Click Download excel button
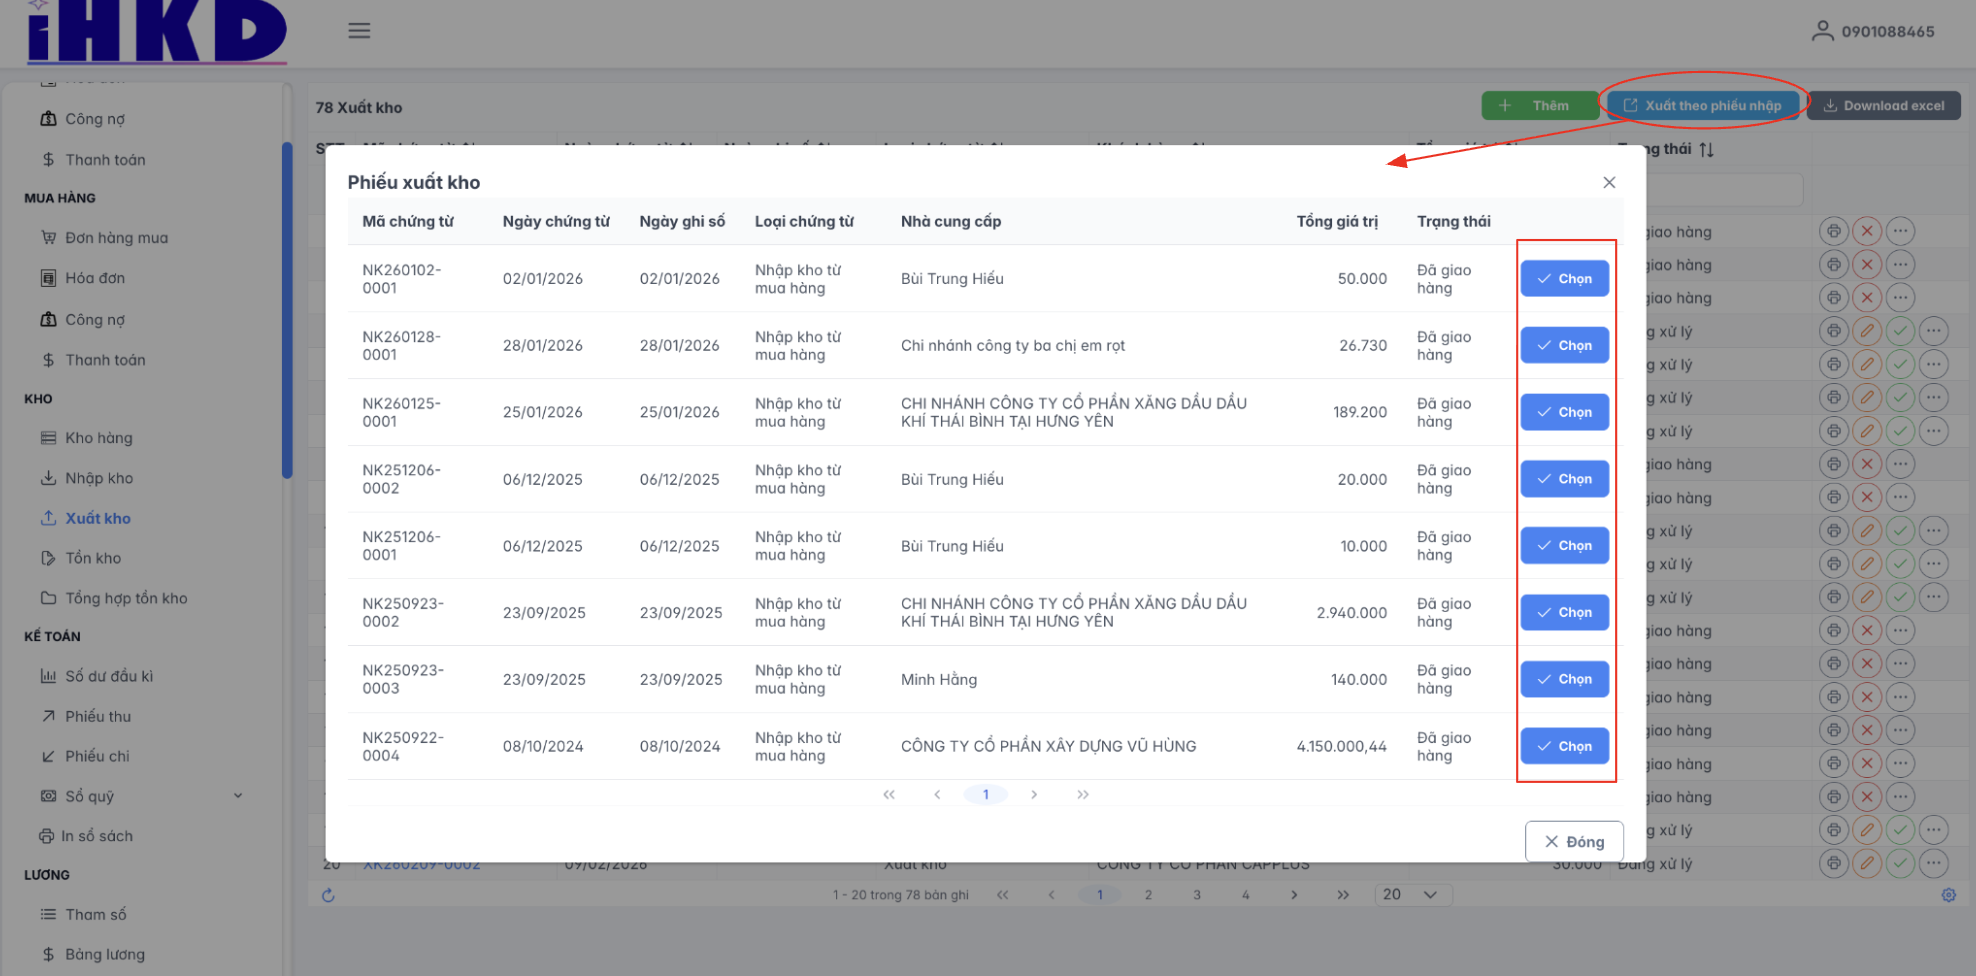The width and height of the screenshot is (1976, 976). point(1883,106)
